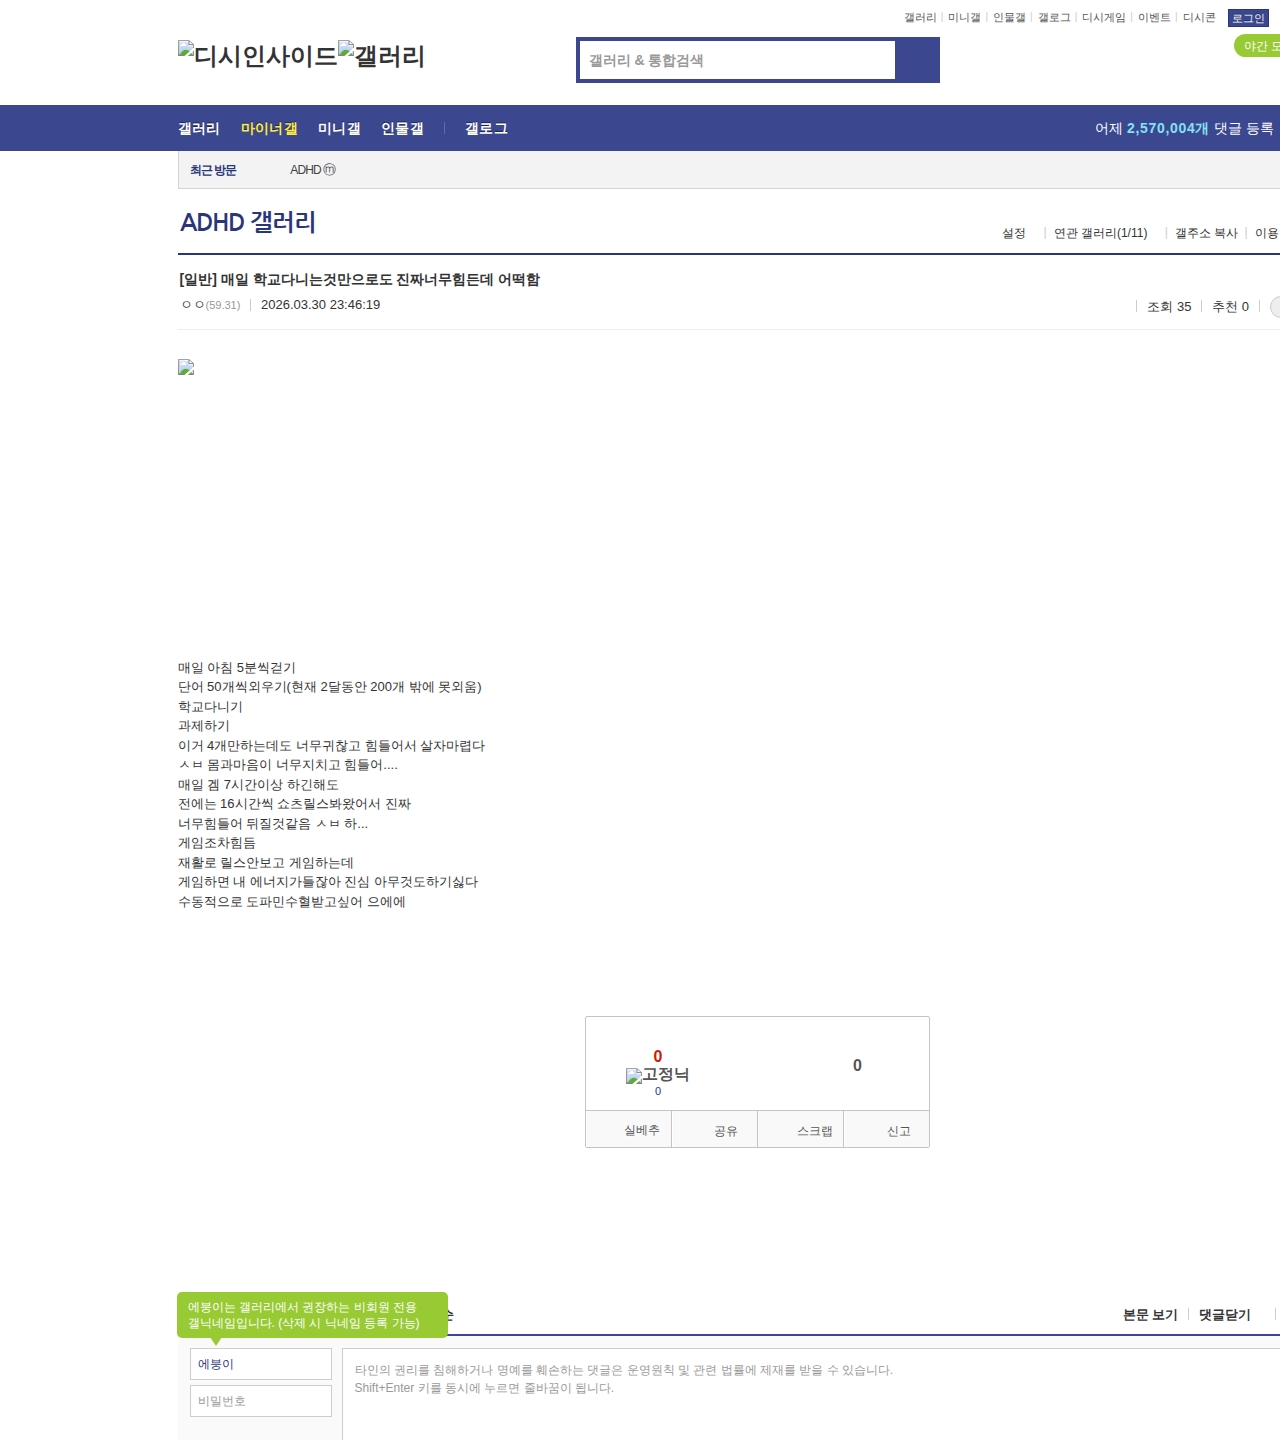Viewport: 1280px width, 1440px height.
Task: Open the 설정 dropdown
Action: coord(1014,233)
